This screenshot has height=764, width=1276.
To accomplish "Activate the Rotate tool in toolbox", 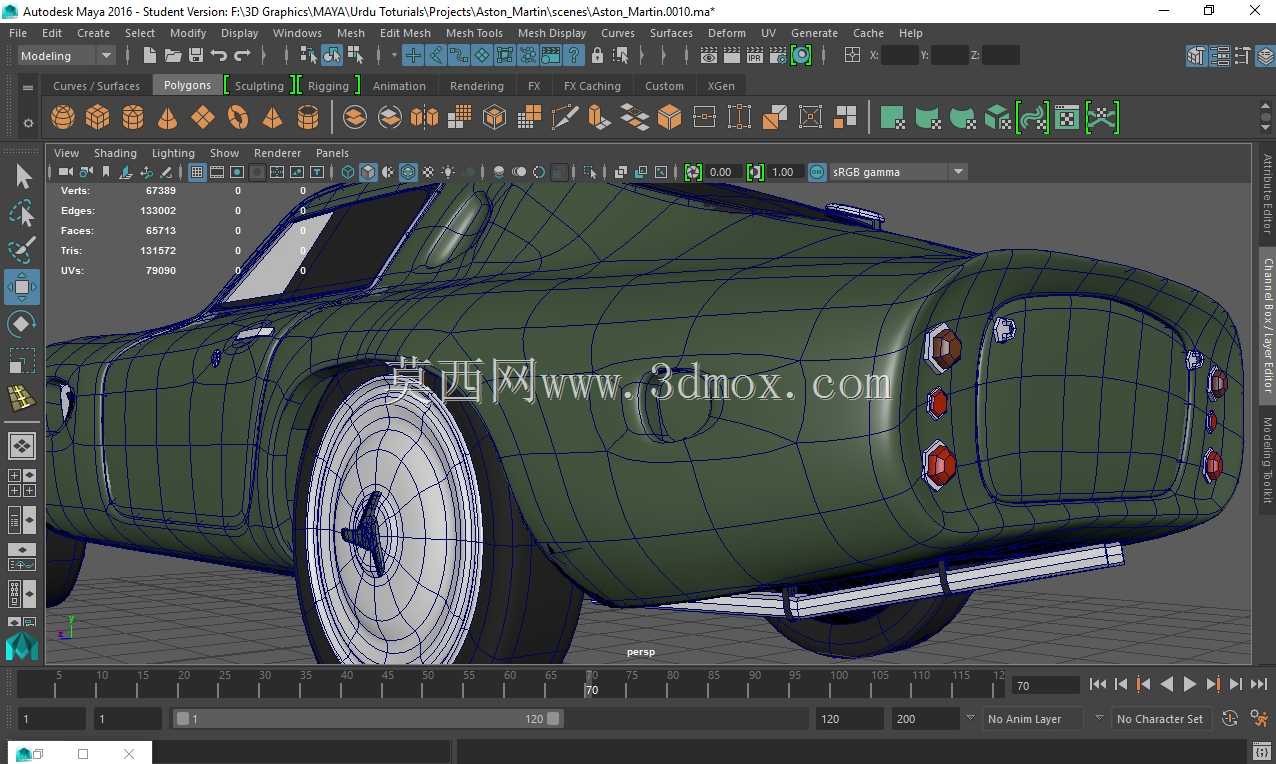I will click(x=22, y=324).
